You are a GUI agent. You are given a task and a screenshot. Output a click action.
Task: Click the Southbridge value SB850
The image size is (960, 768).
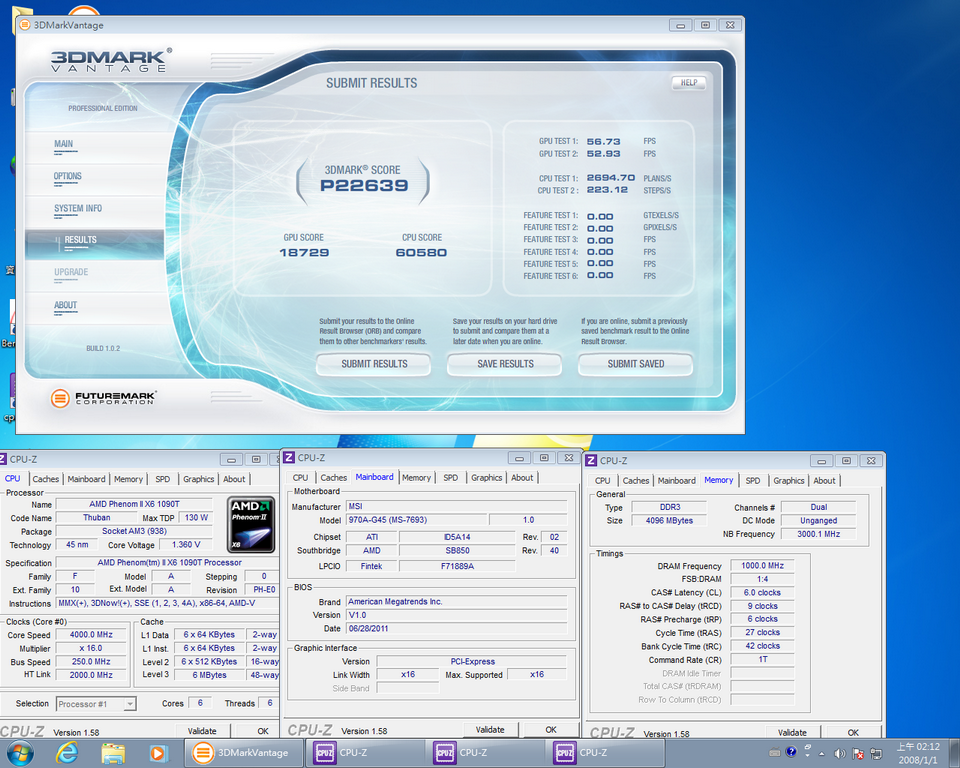click(x=457, y=551)
